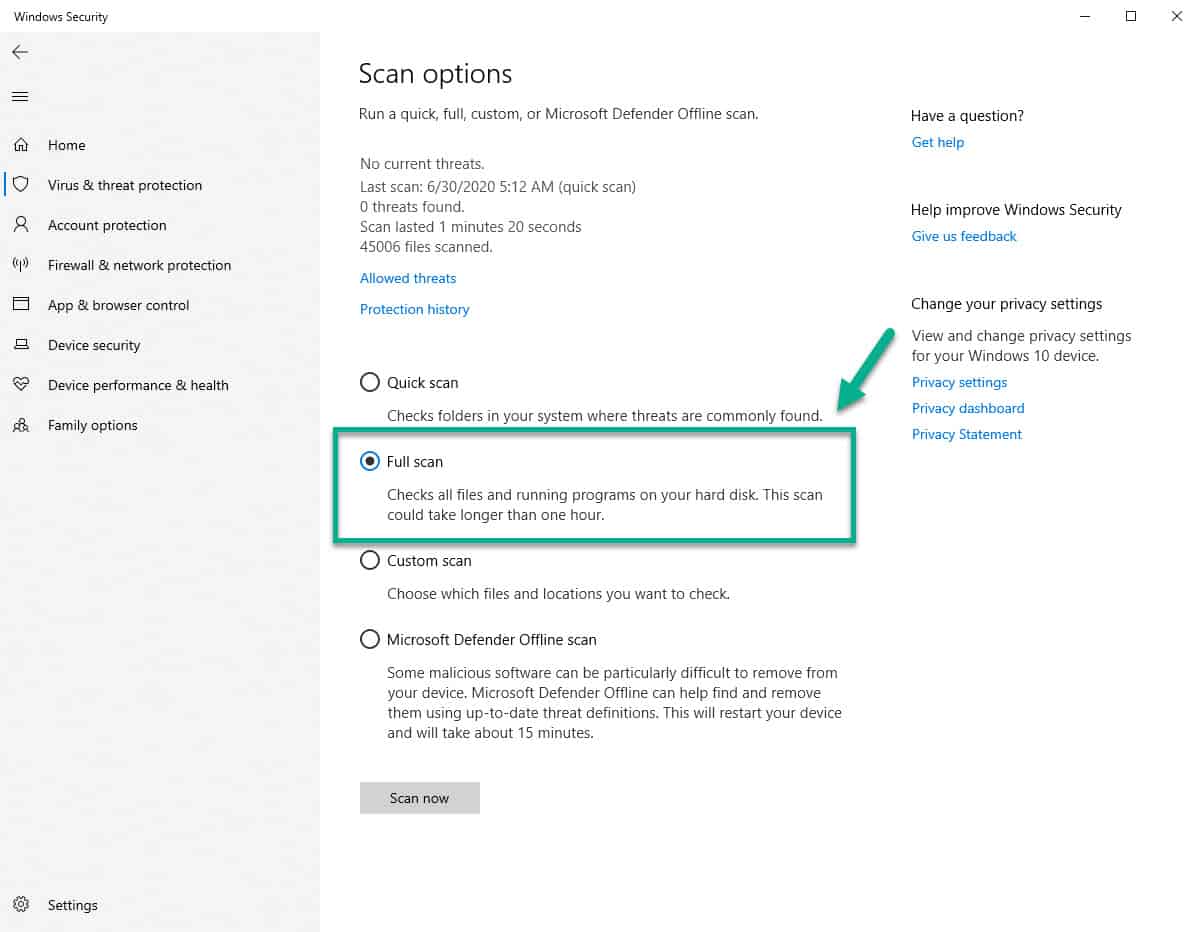Click the 'Scan options' page heading
Image resolution: width=1200 pixels, height=932 pixels.
[435, 74]
